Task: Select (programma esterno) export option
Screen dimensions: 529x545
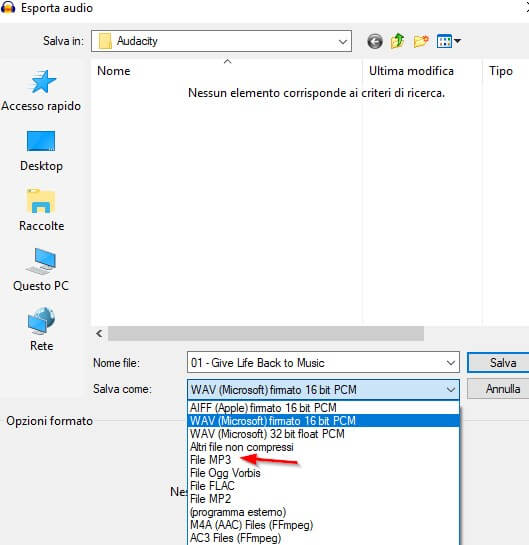Action: [x=323, y=512]
